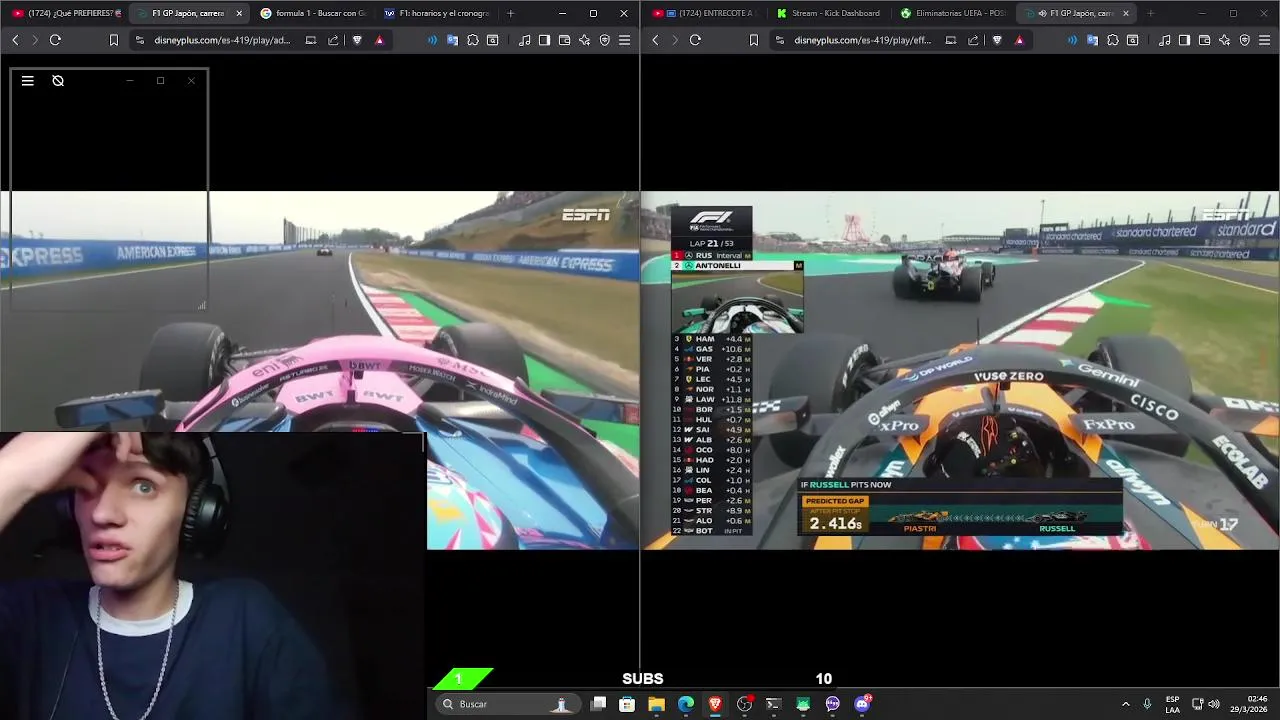This screenshot has height=720, width=1280.
Task: Open Leo AI sparkle icon in left window
Action: 585,40
